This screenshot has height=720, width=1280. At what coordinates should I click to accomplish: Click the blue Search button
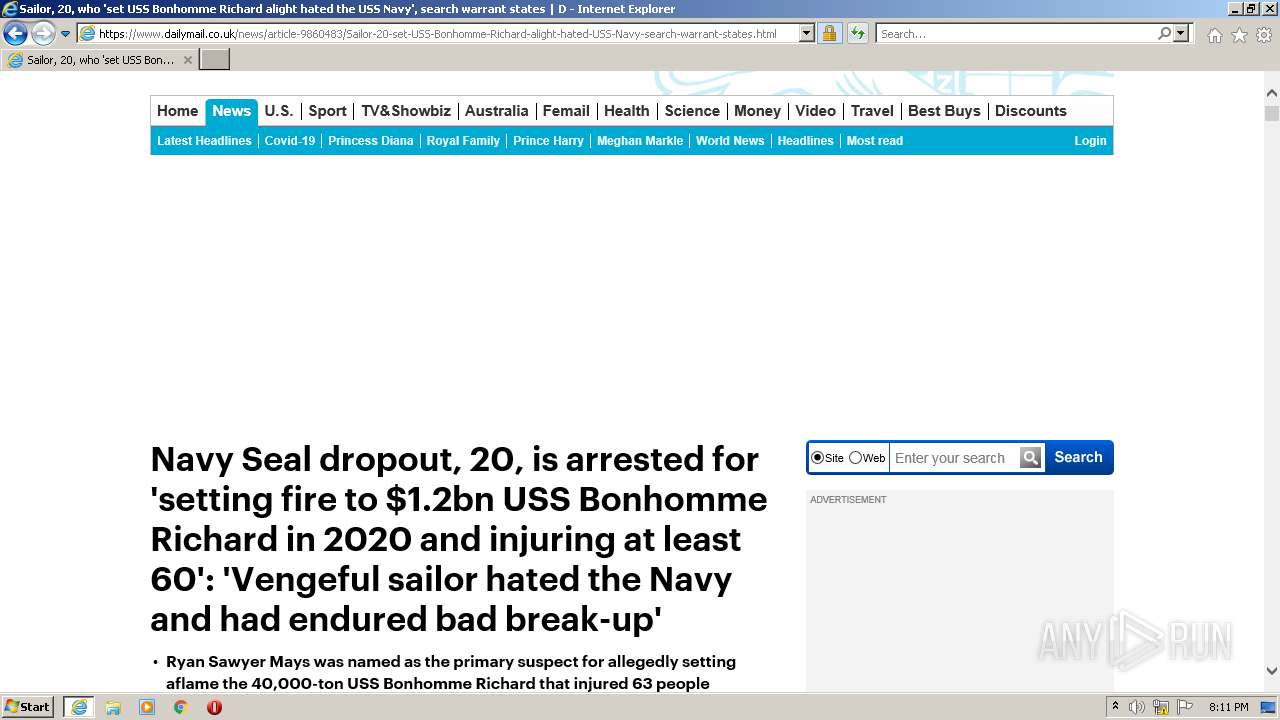pos(1078,457)
